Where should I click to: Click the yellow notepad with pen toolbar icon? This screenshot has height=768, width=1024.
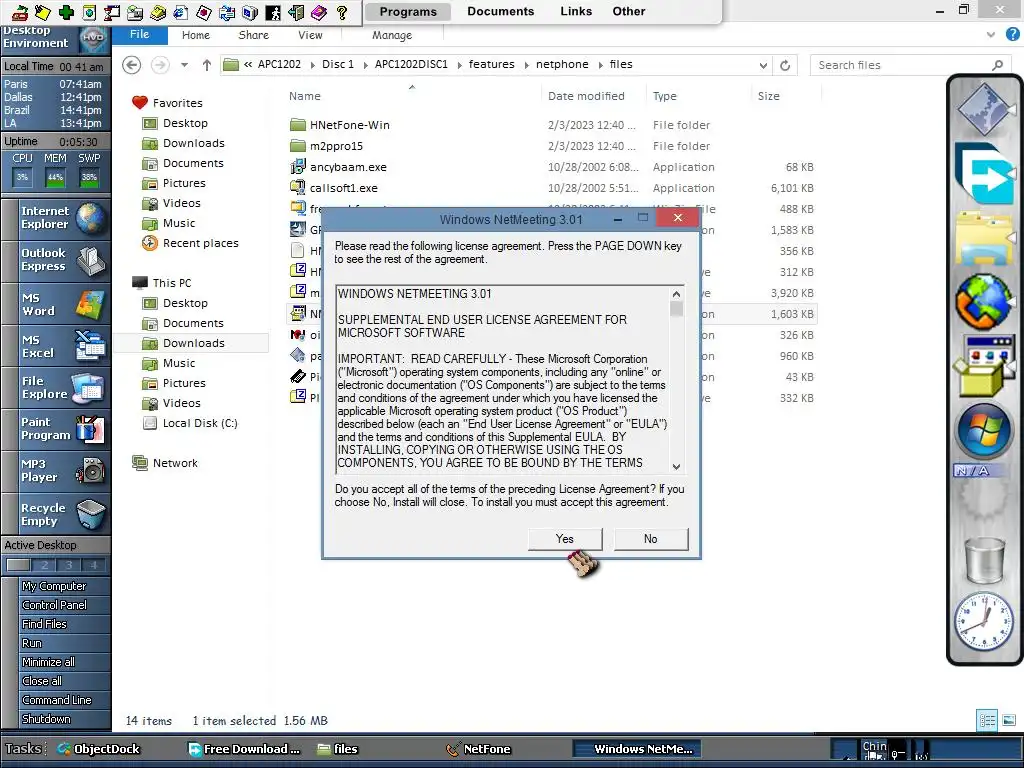coord(43,12)
